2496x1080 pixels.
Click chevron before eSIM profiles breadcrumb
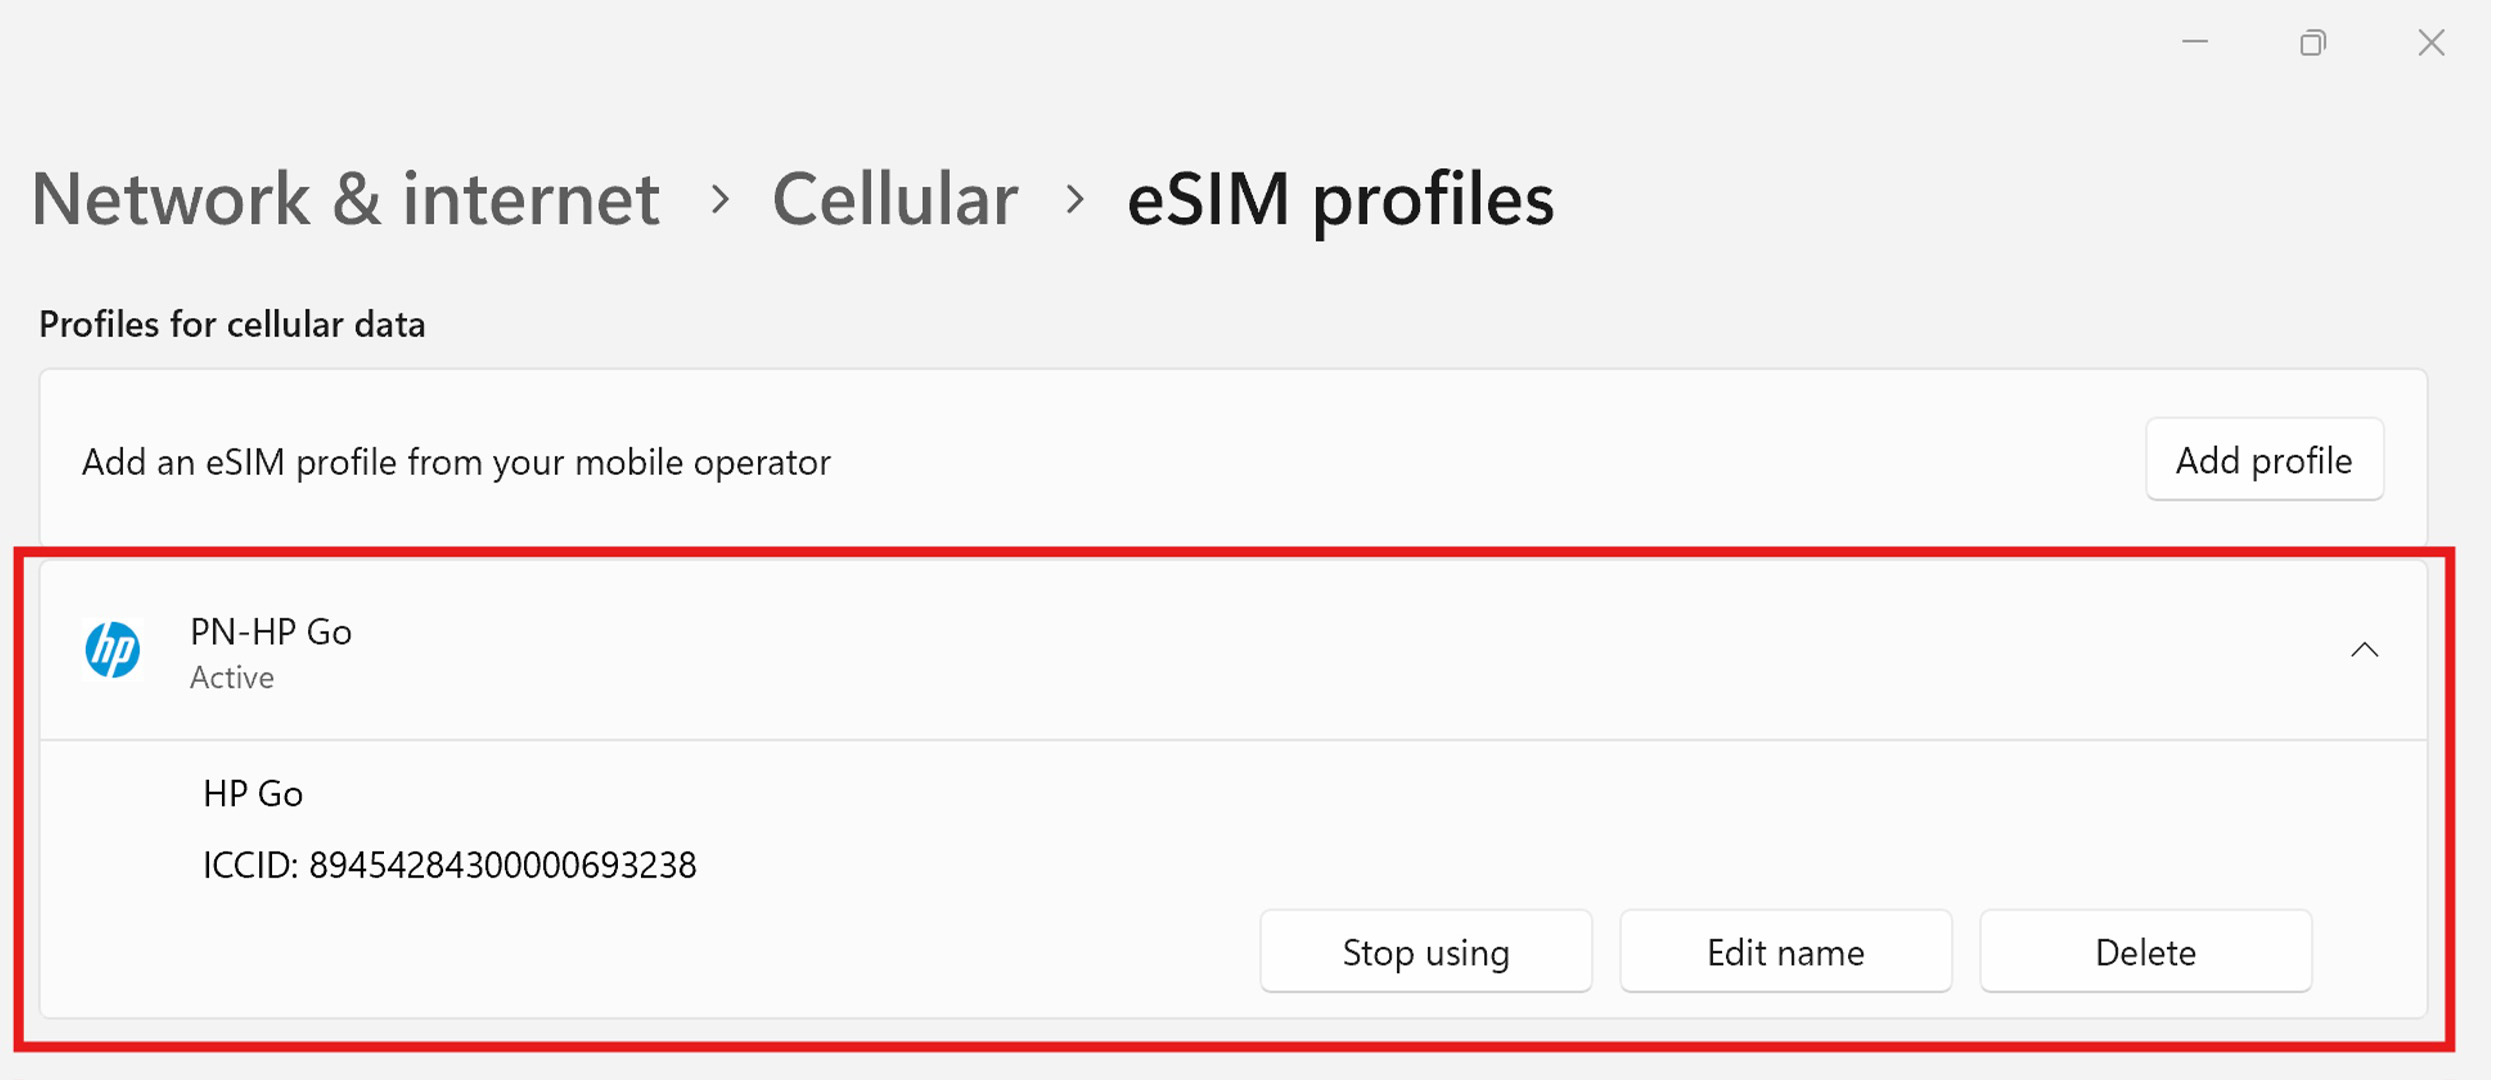coord(1074,199)
